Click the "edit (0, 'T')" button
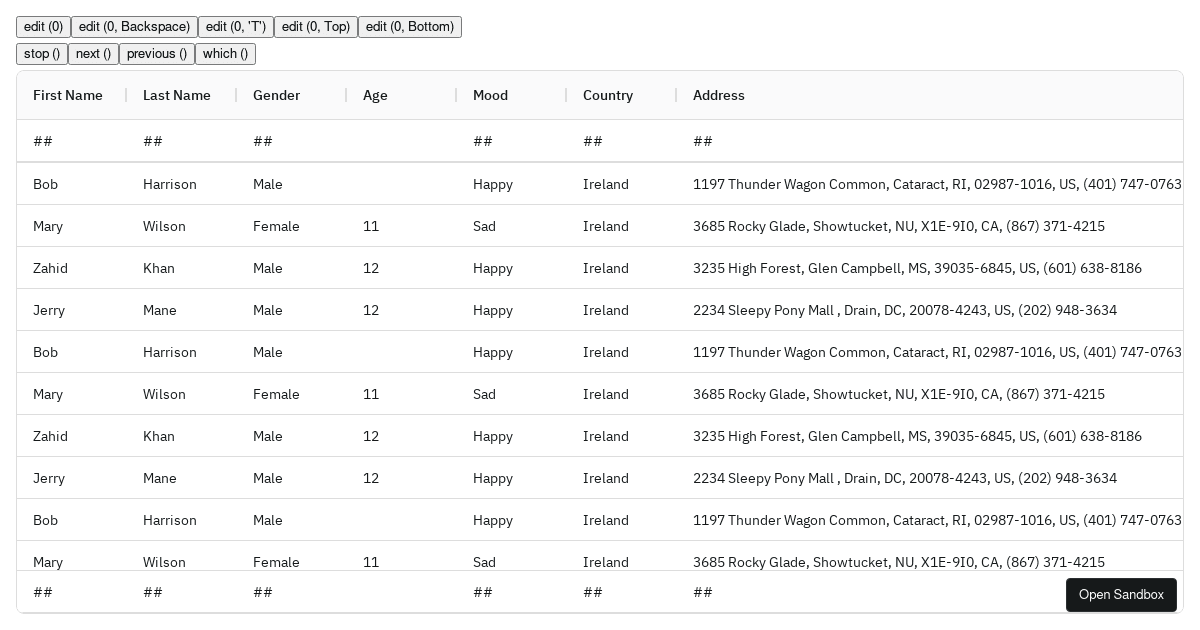The height and width of the screenshot is (630, 1200). (236, 27)
